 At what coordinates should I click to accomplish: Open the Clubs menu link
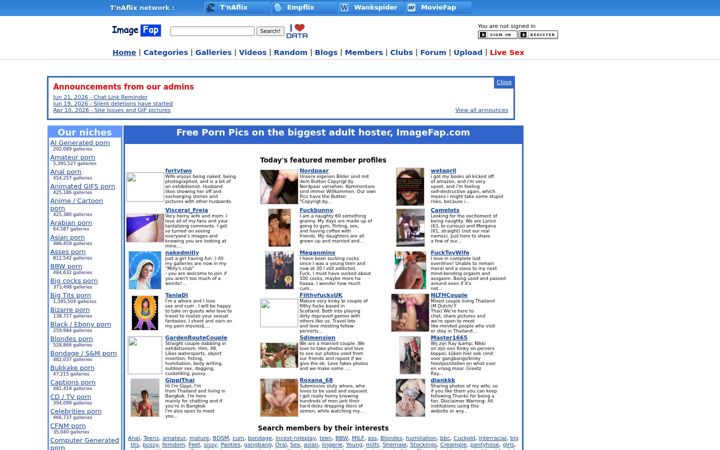pos(401,52)
